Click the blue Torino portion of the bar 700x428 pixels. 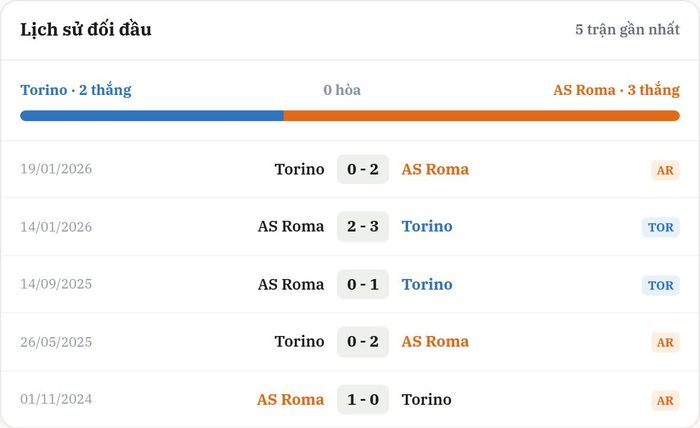(152, 116)
